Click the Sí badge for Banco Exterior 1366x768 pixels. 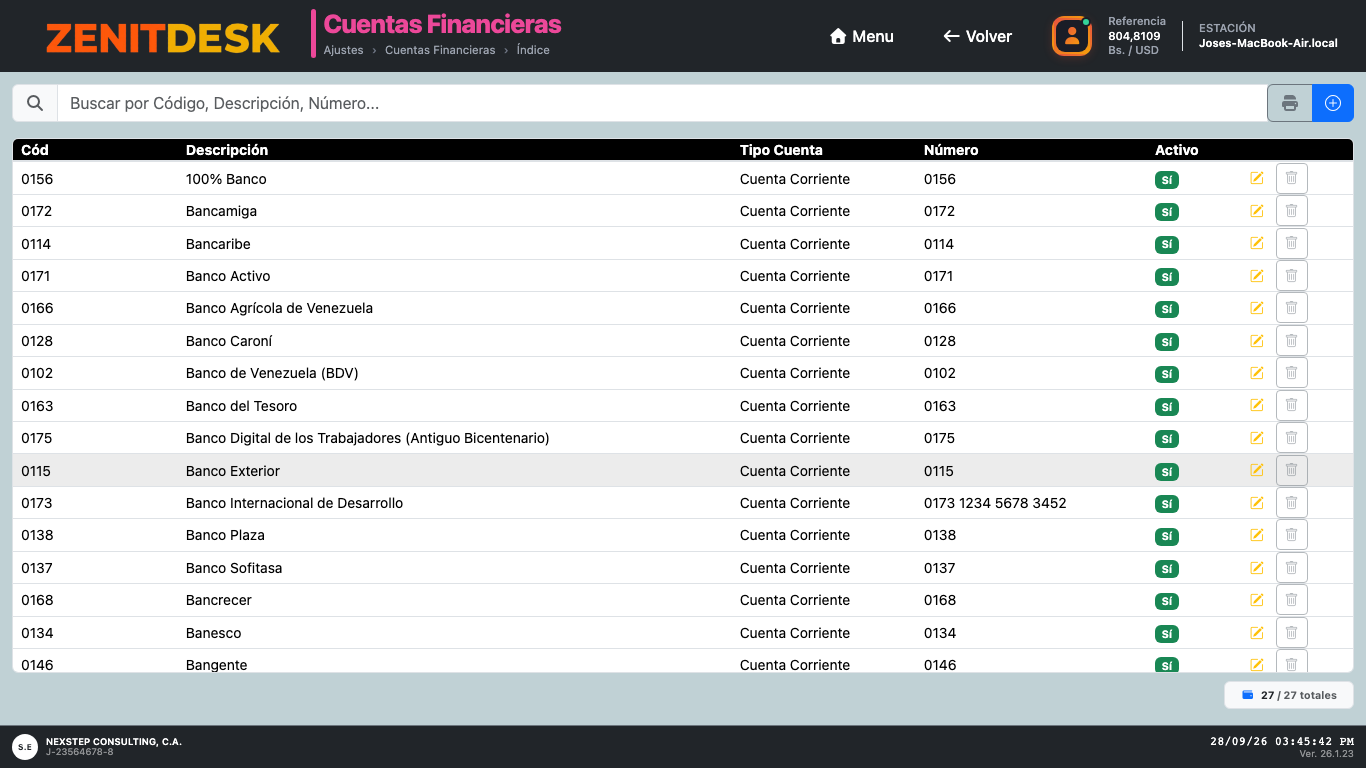[x=1167, y=471]
